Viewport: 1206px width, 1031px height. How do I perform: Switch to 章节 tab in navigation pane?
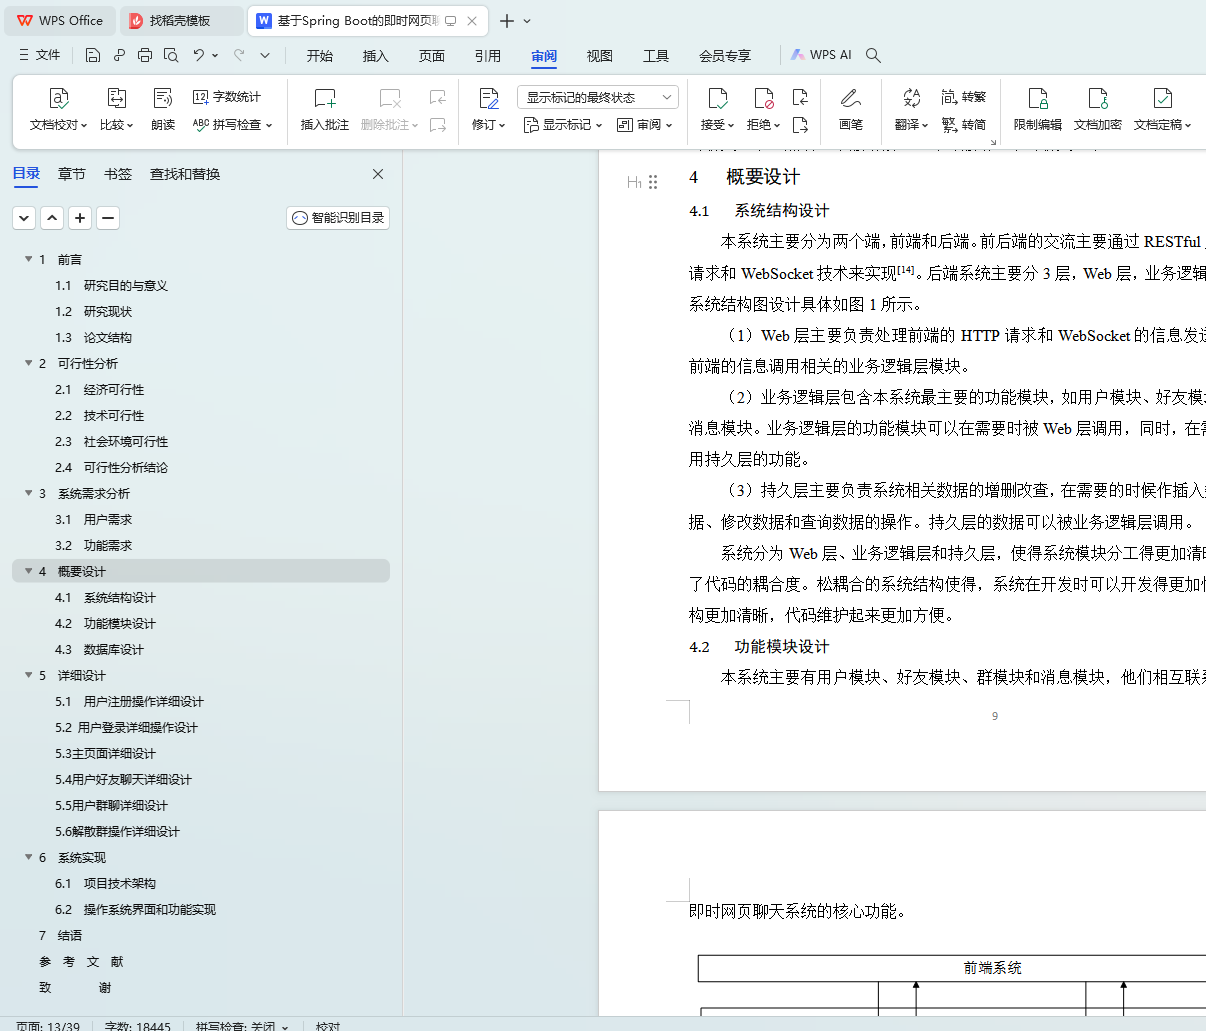[x=72, y=174]
